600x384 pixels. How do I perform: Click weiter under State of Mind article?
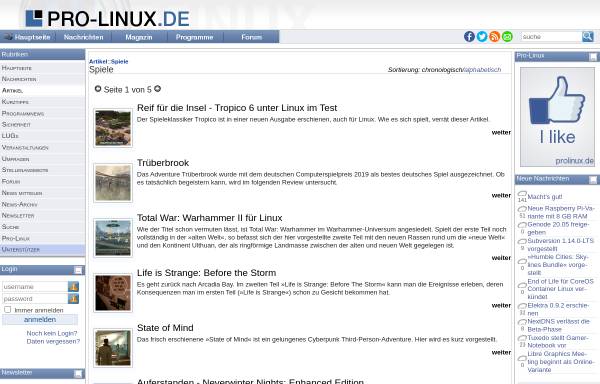(x=501, y=352)
